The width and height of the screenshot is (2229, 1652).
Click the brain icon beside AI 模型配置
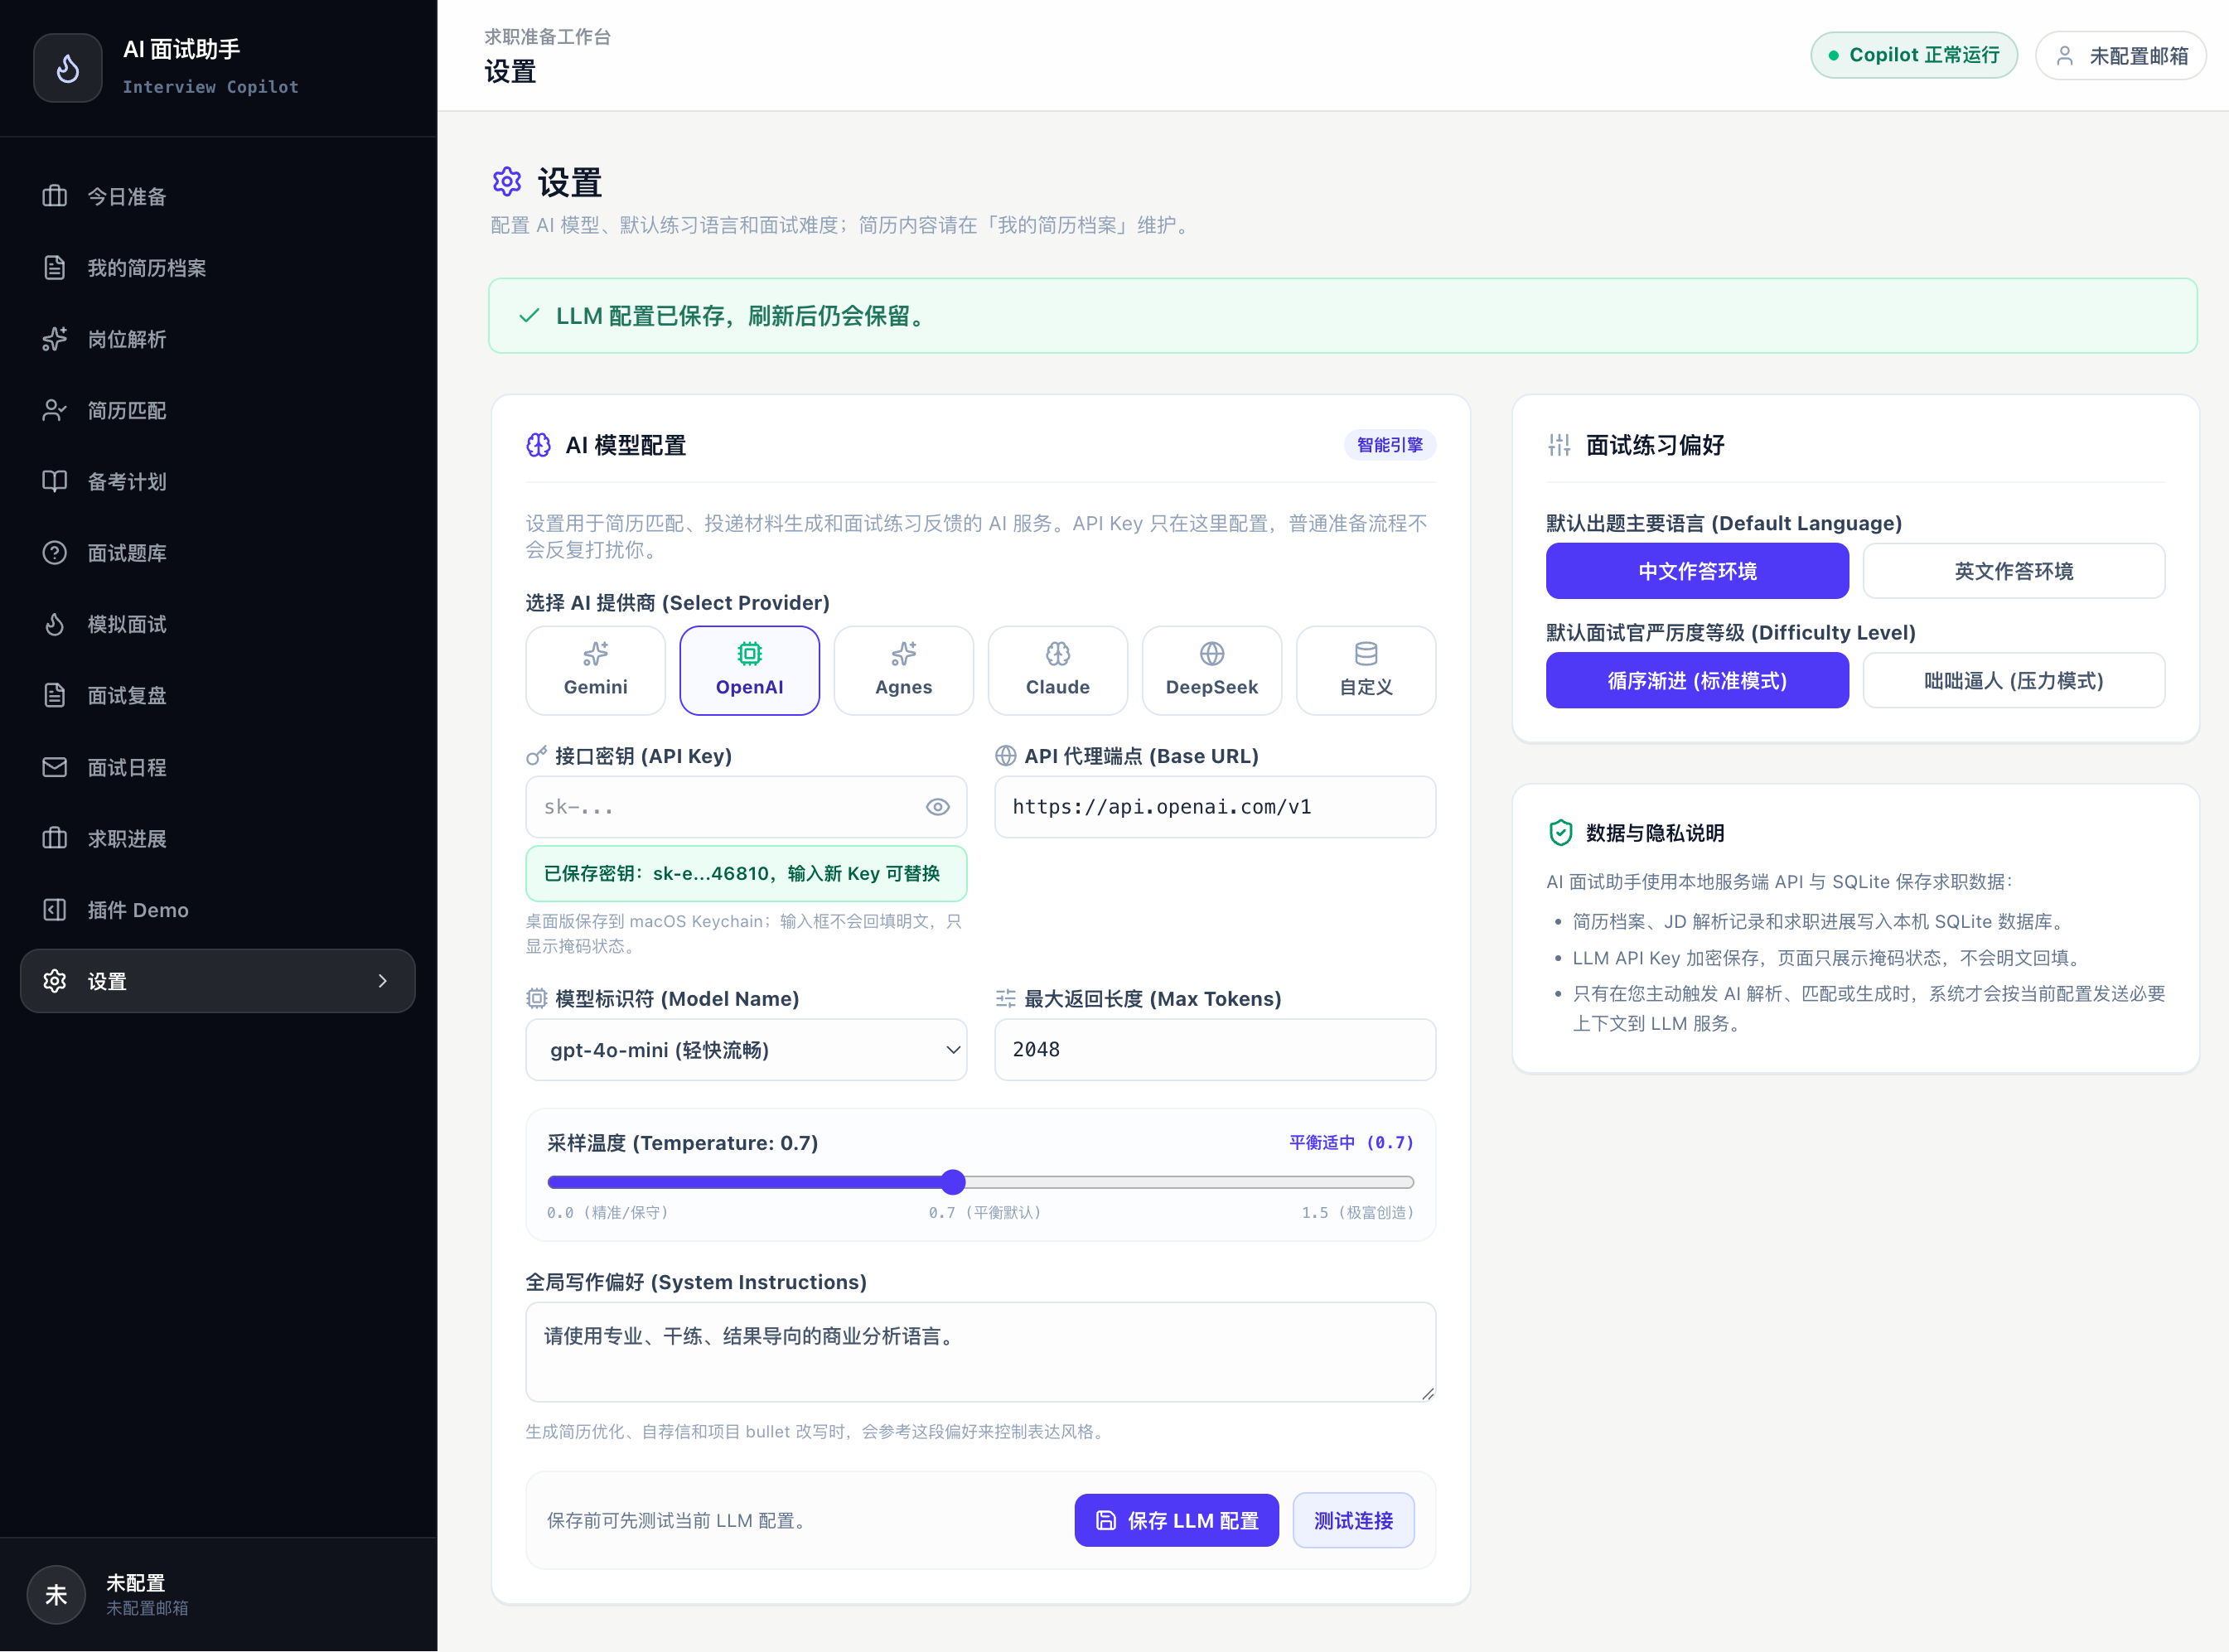(539, 445)
